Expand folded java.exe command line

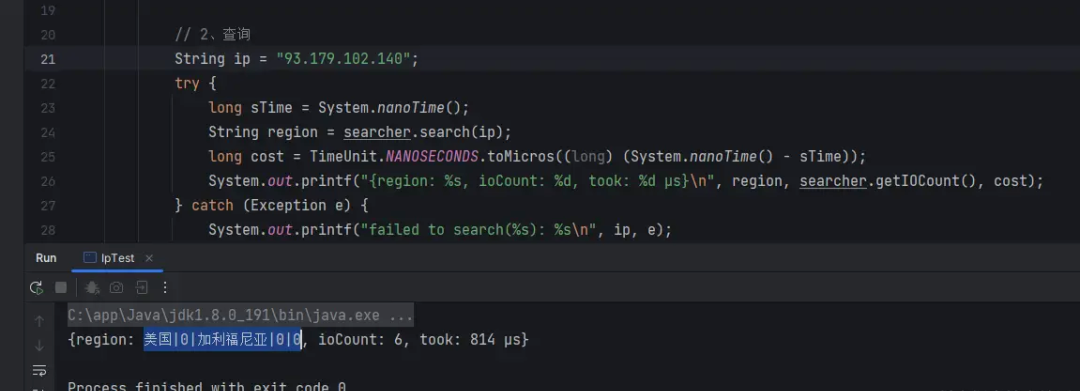240,315
